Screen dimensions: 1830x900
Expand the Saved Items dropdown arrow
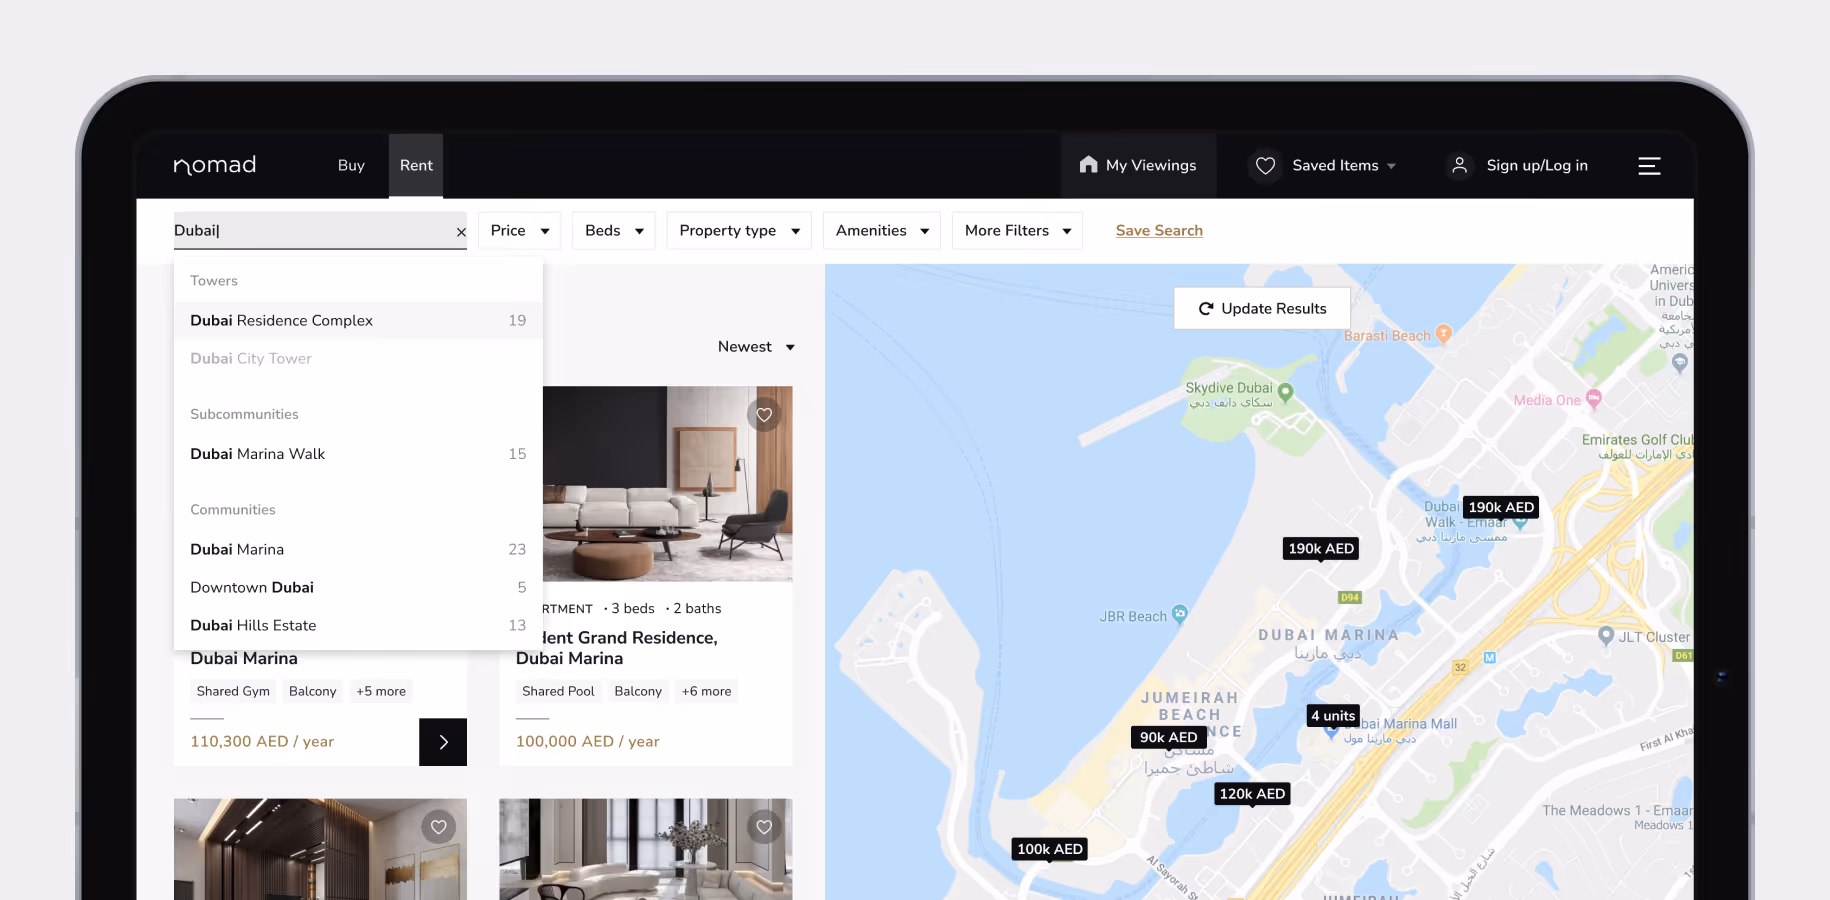[x=1391, y=166]
